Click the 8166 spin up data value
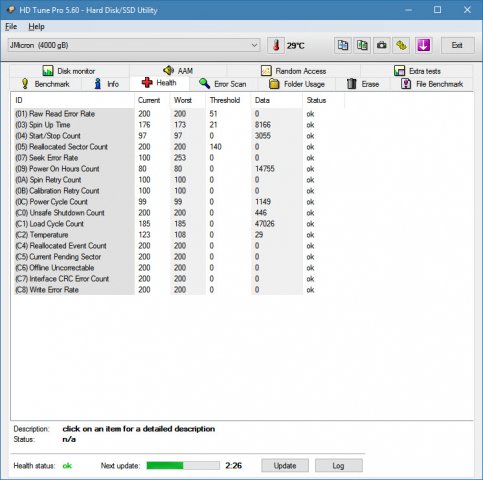The height and width of the screenshot is (480, 483). click(x=263, y=125)
